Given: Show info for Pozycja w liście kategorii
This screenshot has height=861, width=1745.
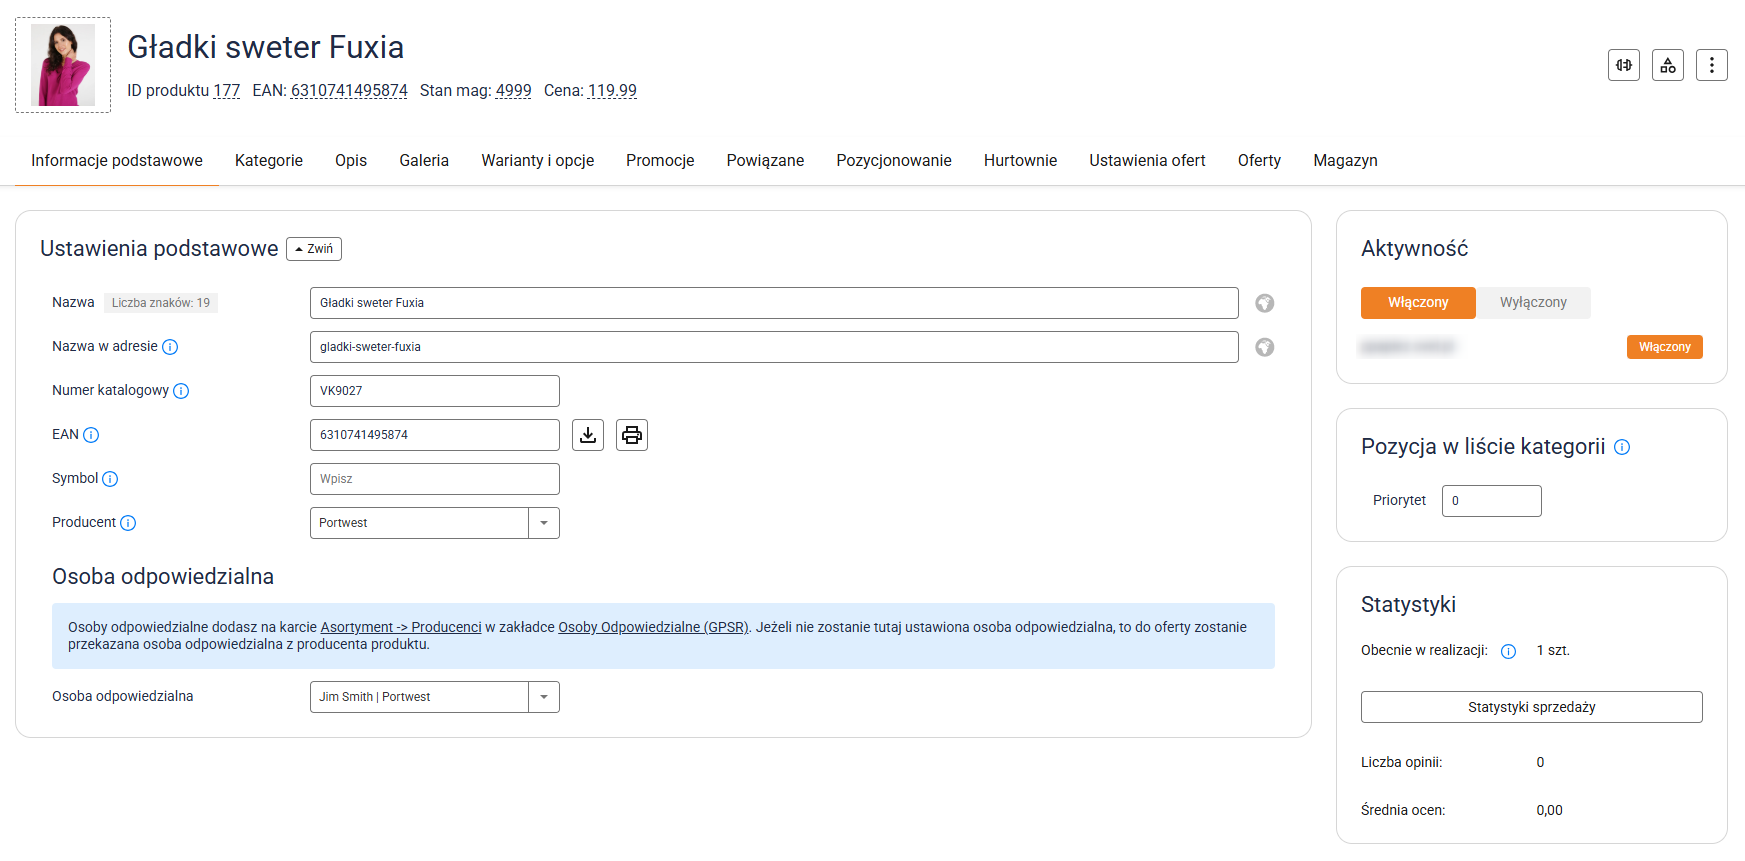Looking at the screenshot, I should [x=1622, y=447].
